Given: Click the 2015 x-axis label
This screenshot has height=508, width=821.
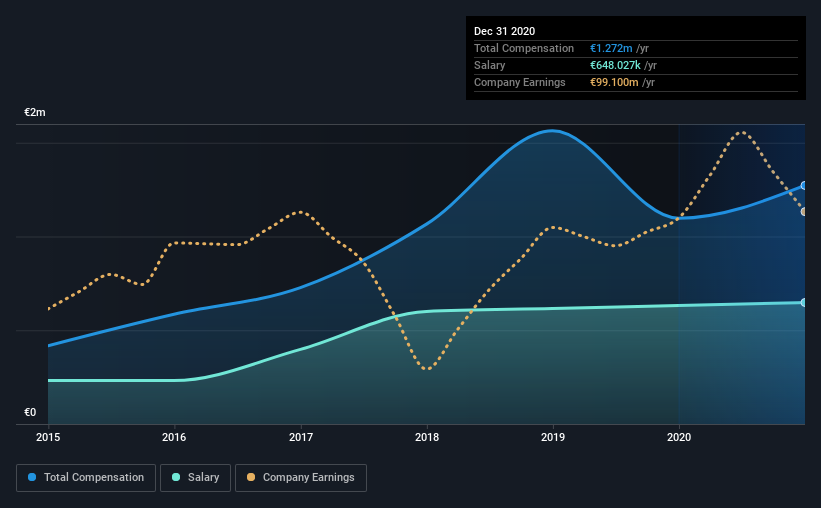Looking at the screenshot, I should [x=48, y=437].
